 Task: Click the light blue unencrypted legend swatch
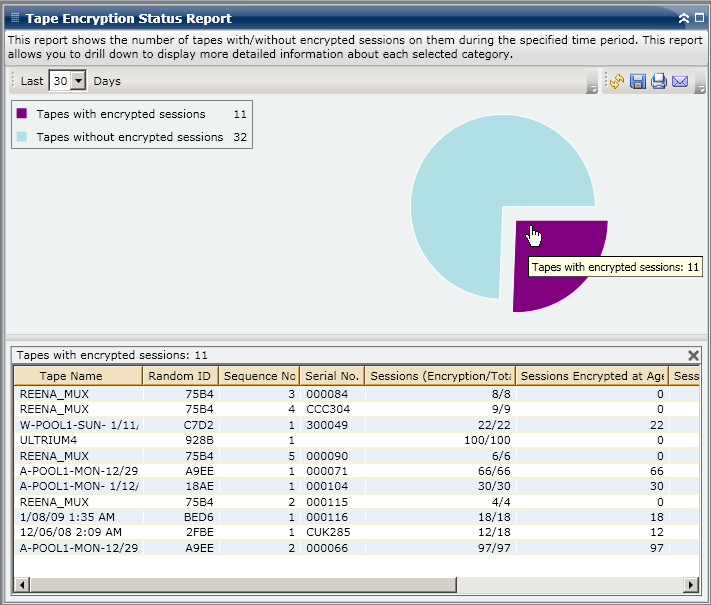tap(23, 137)
